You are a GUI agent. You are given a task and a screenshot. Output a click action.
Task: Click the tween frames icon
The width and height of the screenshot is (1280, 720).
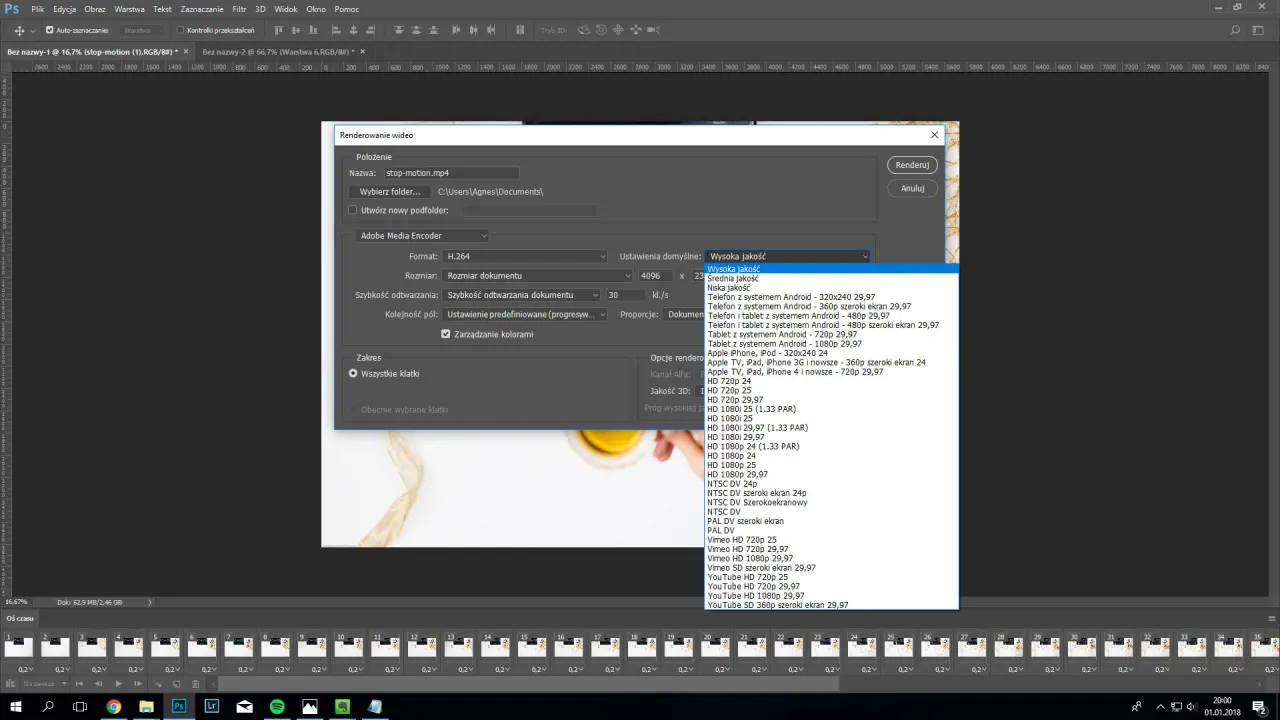point(157,684)
